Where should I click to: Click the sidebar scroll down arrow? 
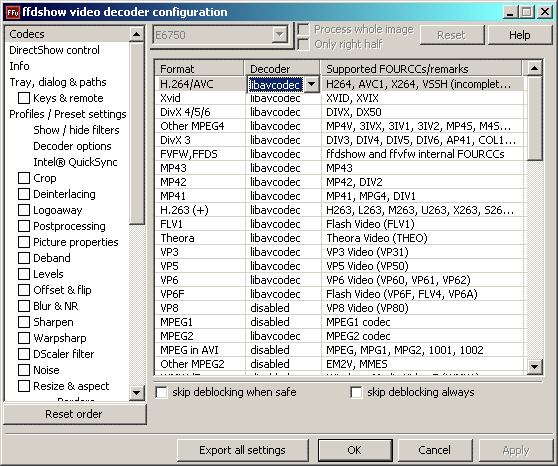click(136, 393)
